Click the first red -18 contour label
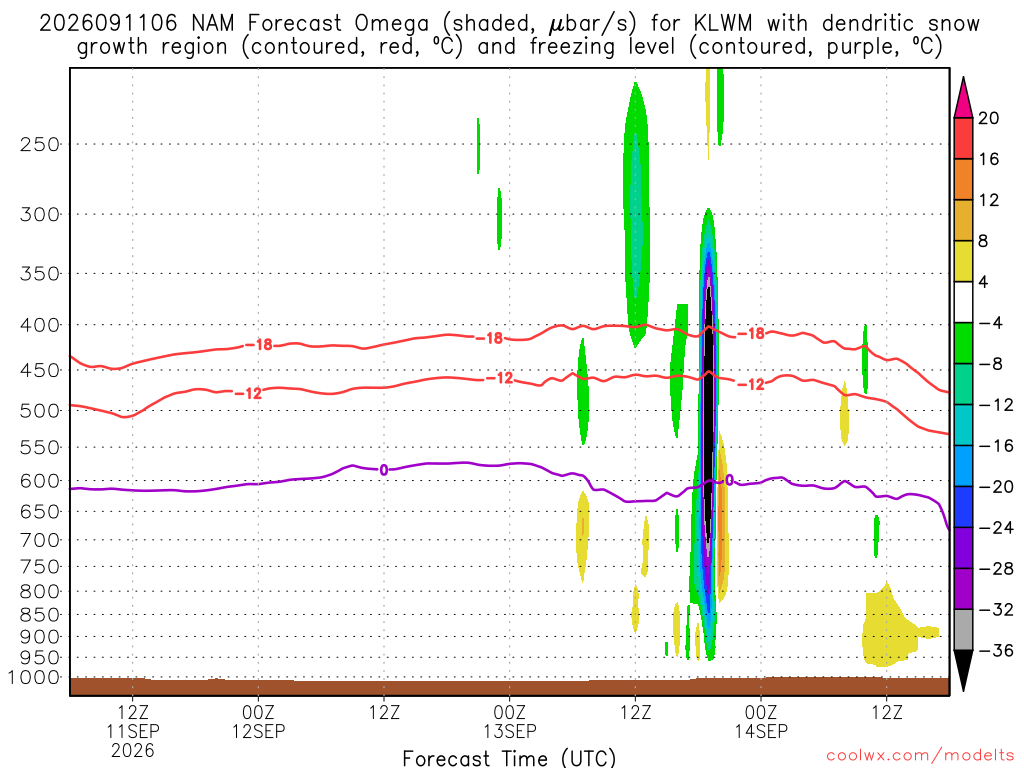The image size is (1024, 768). pyautogui.click(x=259, y=344)
